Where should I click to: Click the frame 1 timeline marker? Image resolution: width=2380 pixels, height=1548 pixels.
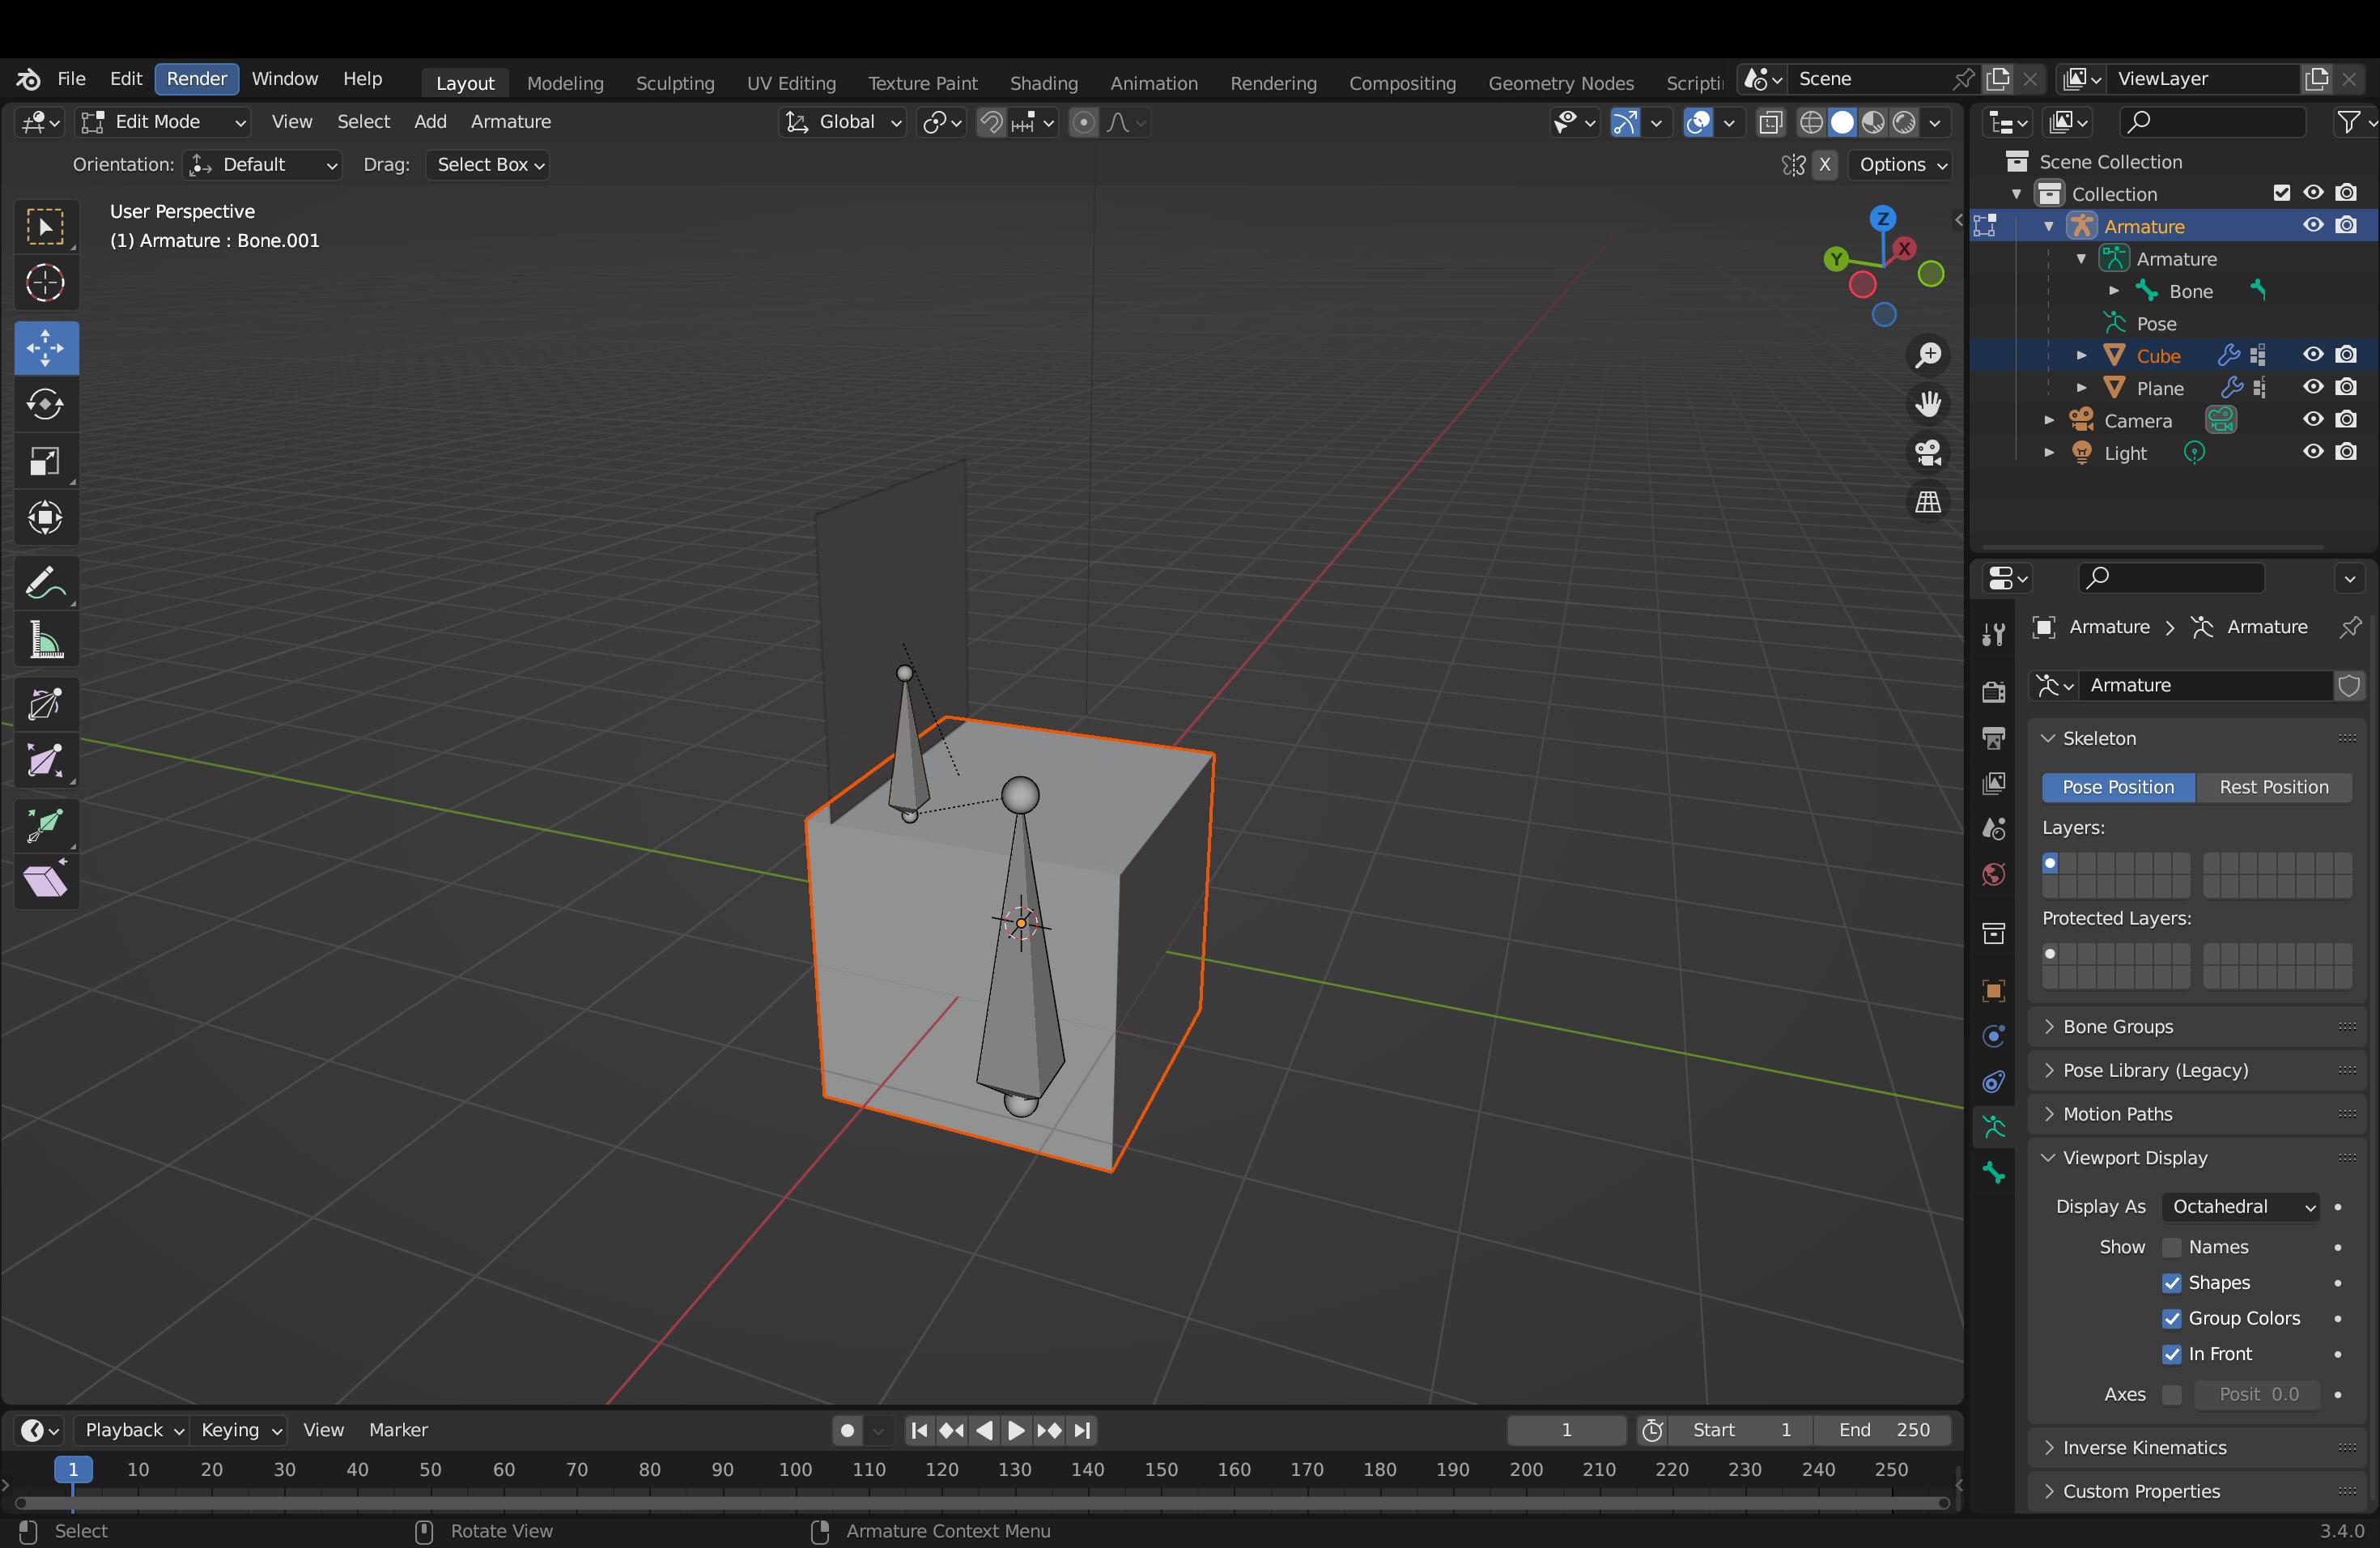click(73, 1470)
